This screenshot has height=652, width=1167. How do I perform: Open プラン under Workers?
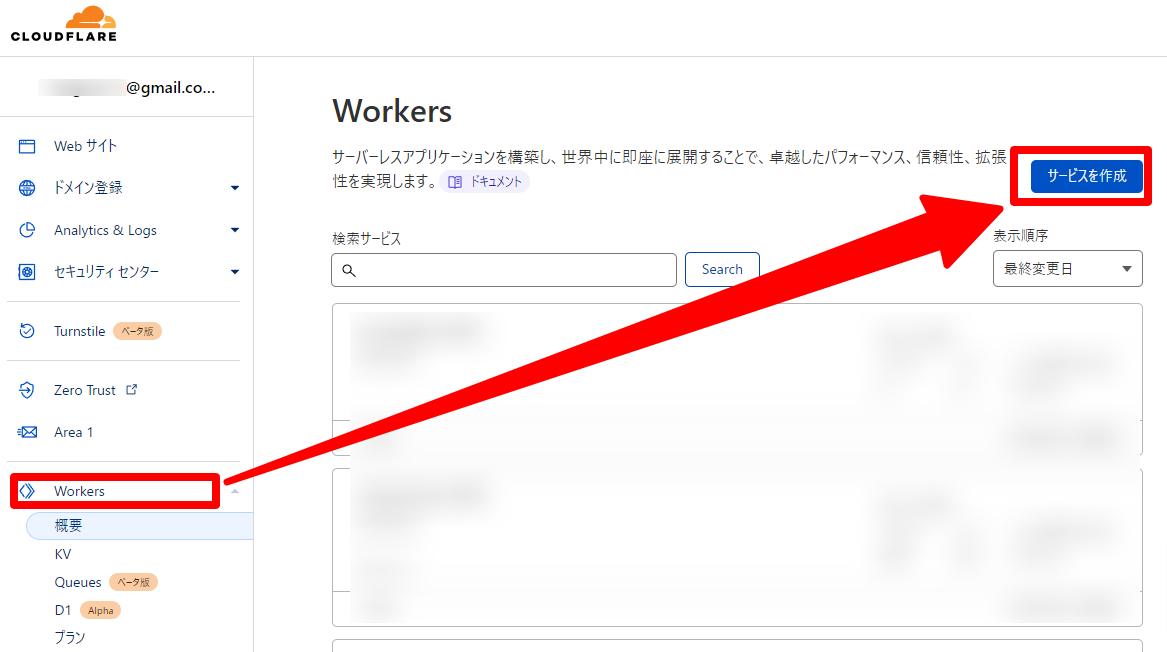coord(69,638)
